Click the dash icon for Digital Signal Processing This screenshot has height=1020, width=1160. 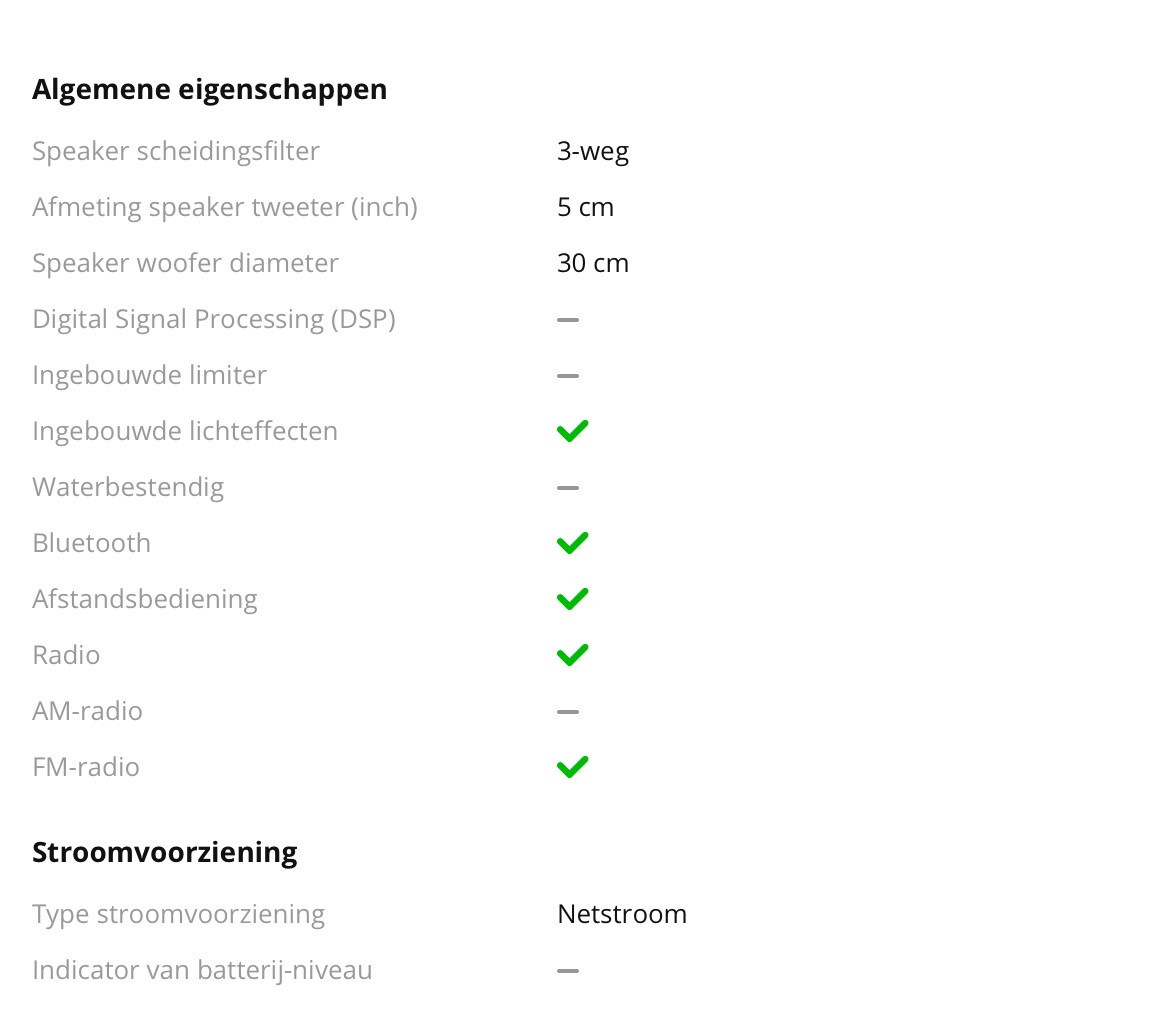[568, 320]
